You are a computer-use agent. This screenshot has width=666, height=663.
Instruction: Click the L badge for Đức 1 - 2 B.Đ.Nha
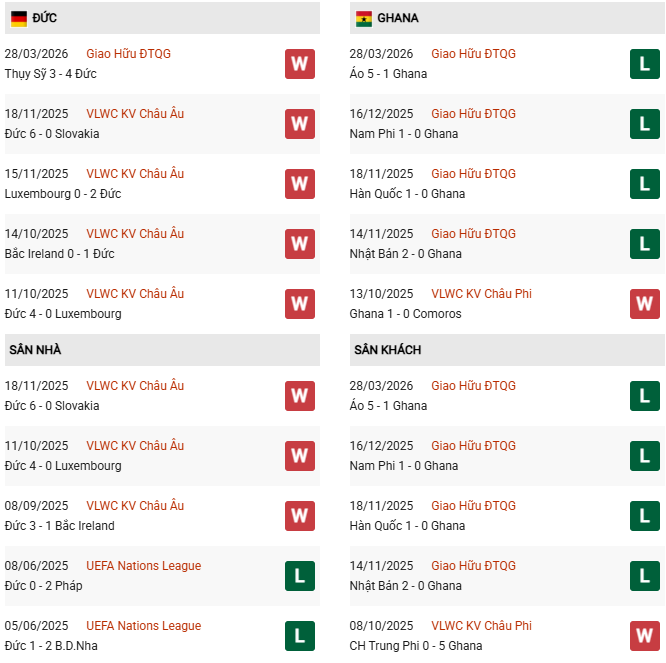point(299,636)
